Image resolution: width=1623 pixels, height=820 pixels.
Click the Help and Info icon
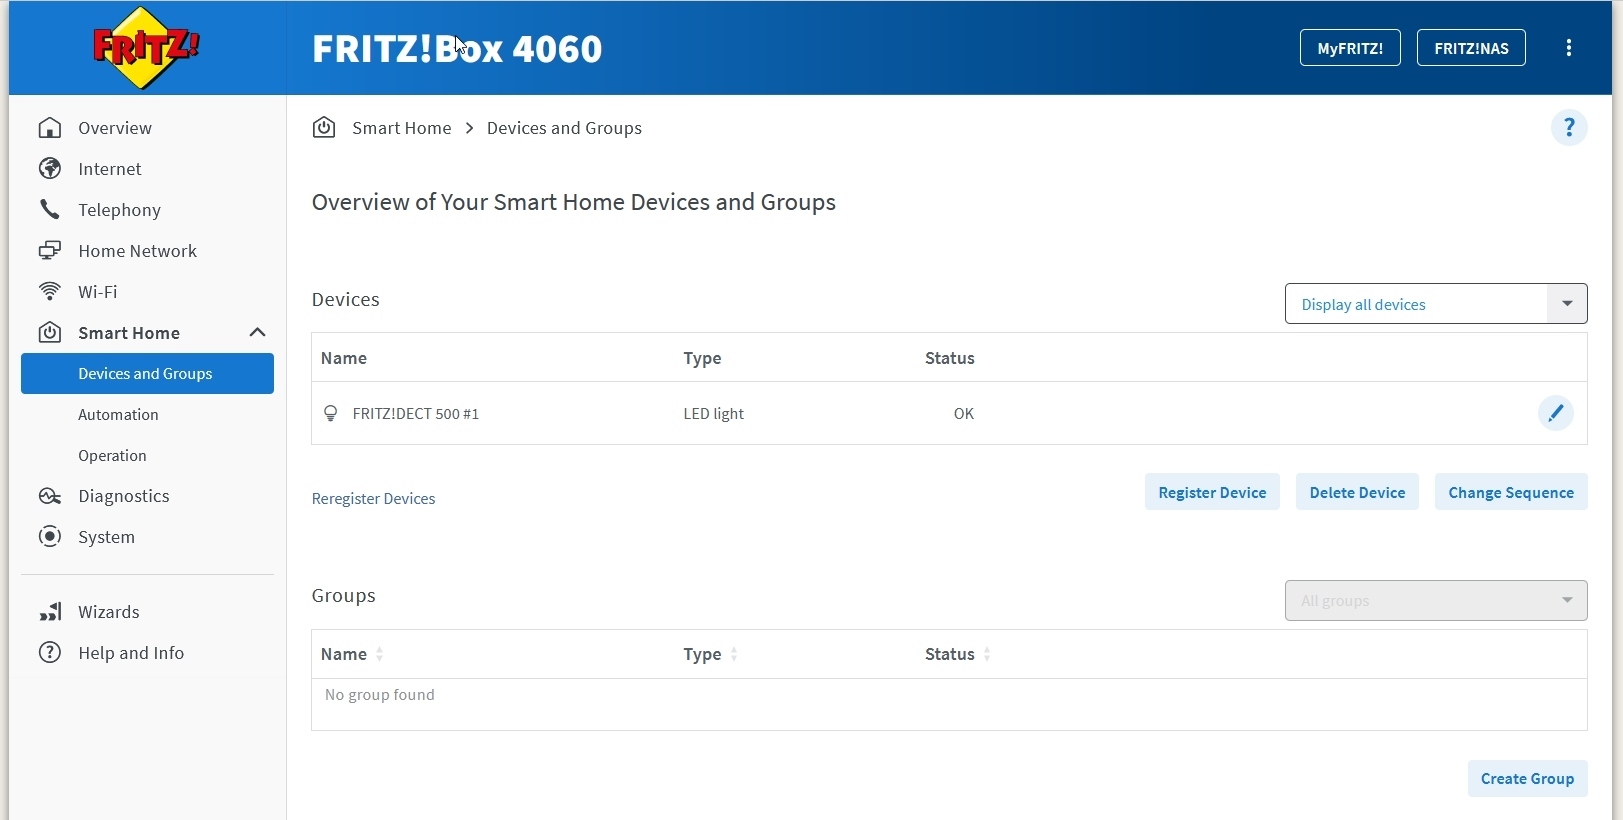point(50,653)
